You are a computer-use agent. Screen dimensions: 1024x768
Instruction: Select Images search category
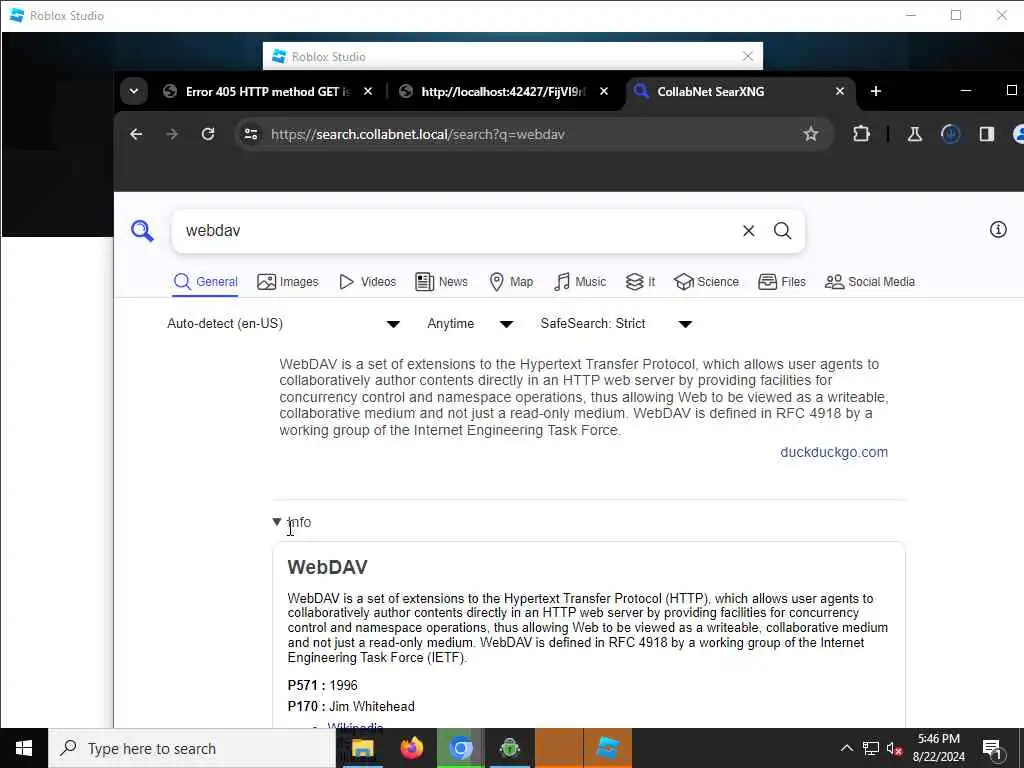tap(287, 281)
